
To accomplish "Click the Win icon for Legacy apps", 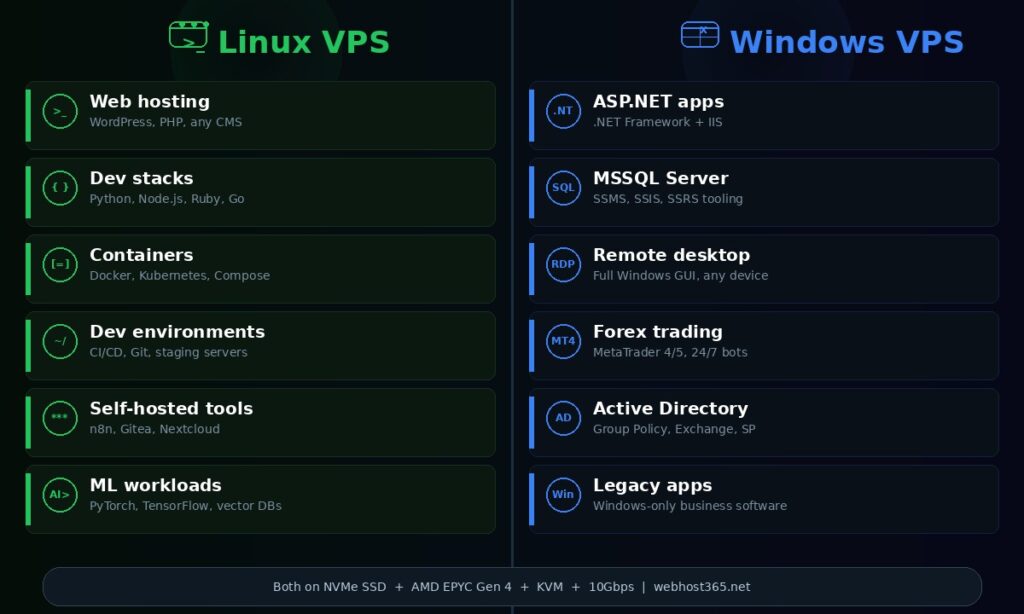I will point(563,494).
